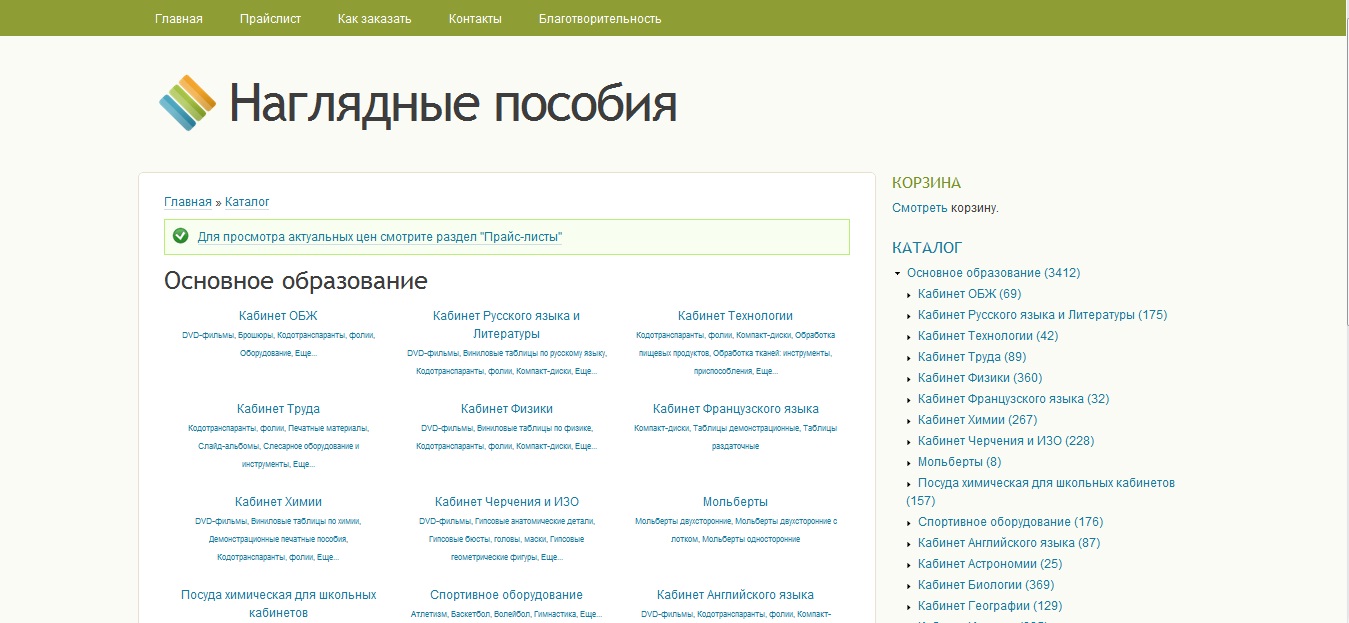This screenshot has height=623, width=1349.
Task: Click Главная in the breadcrumb
Action: [188, 202]
